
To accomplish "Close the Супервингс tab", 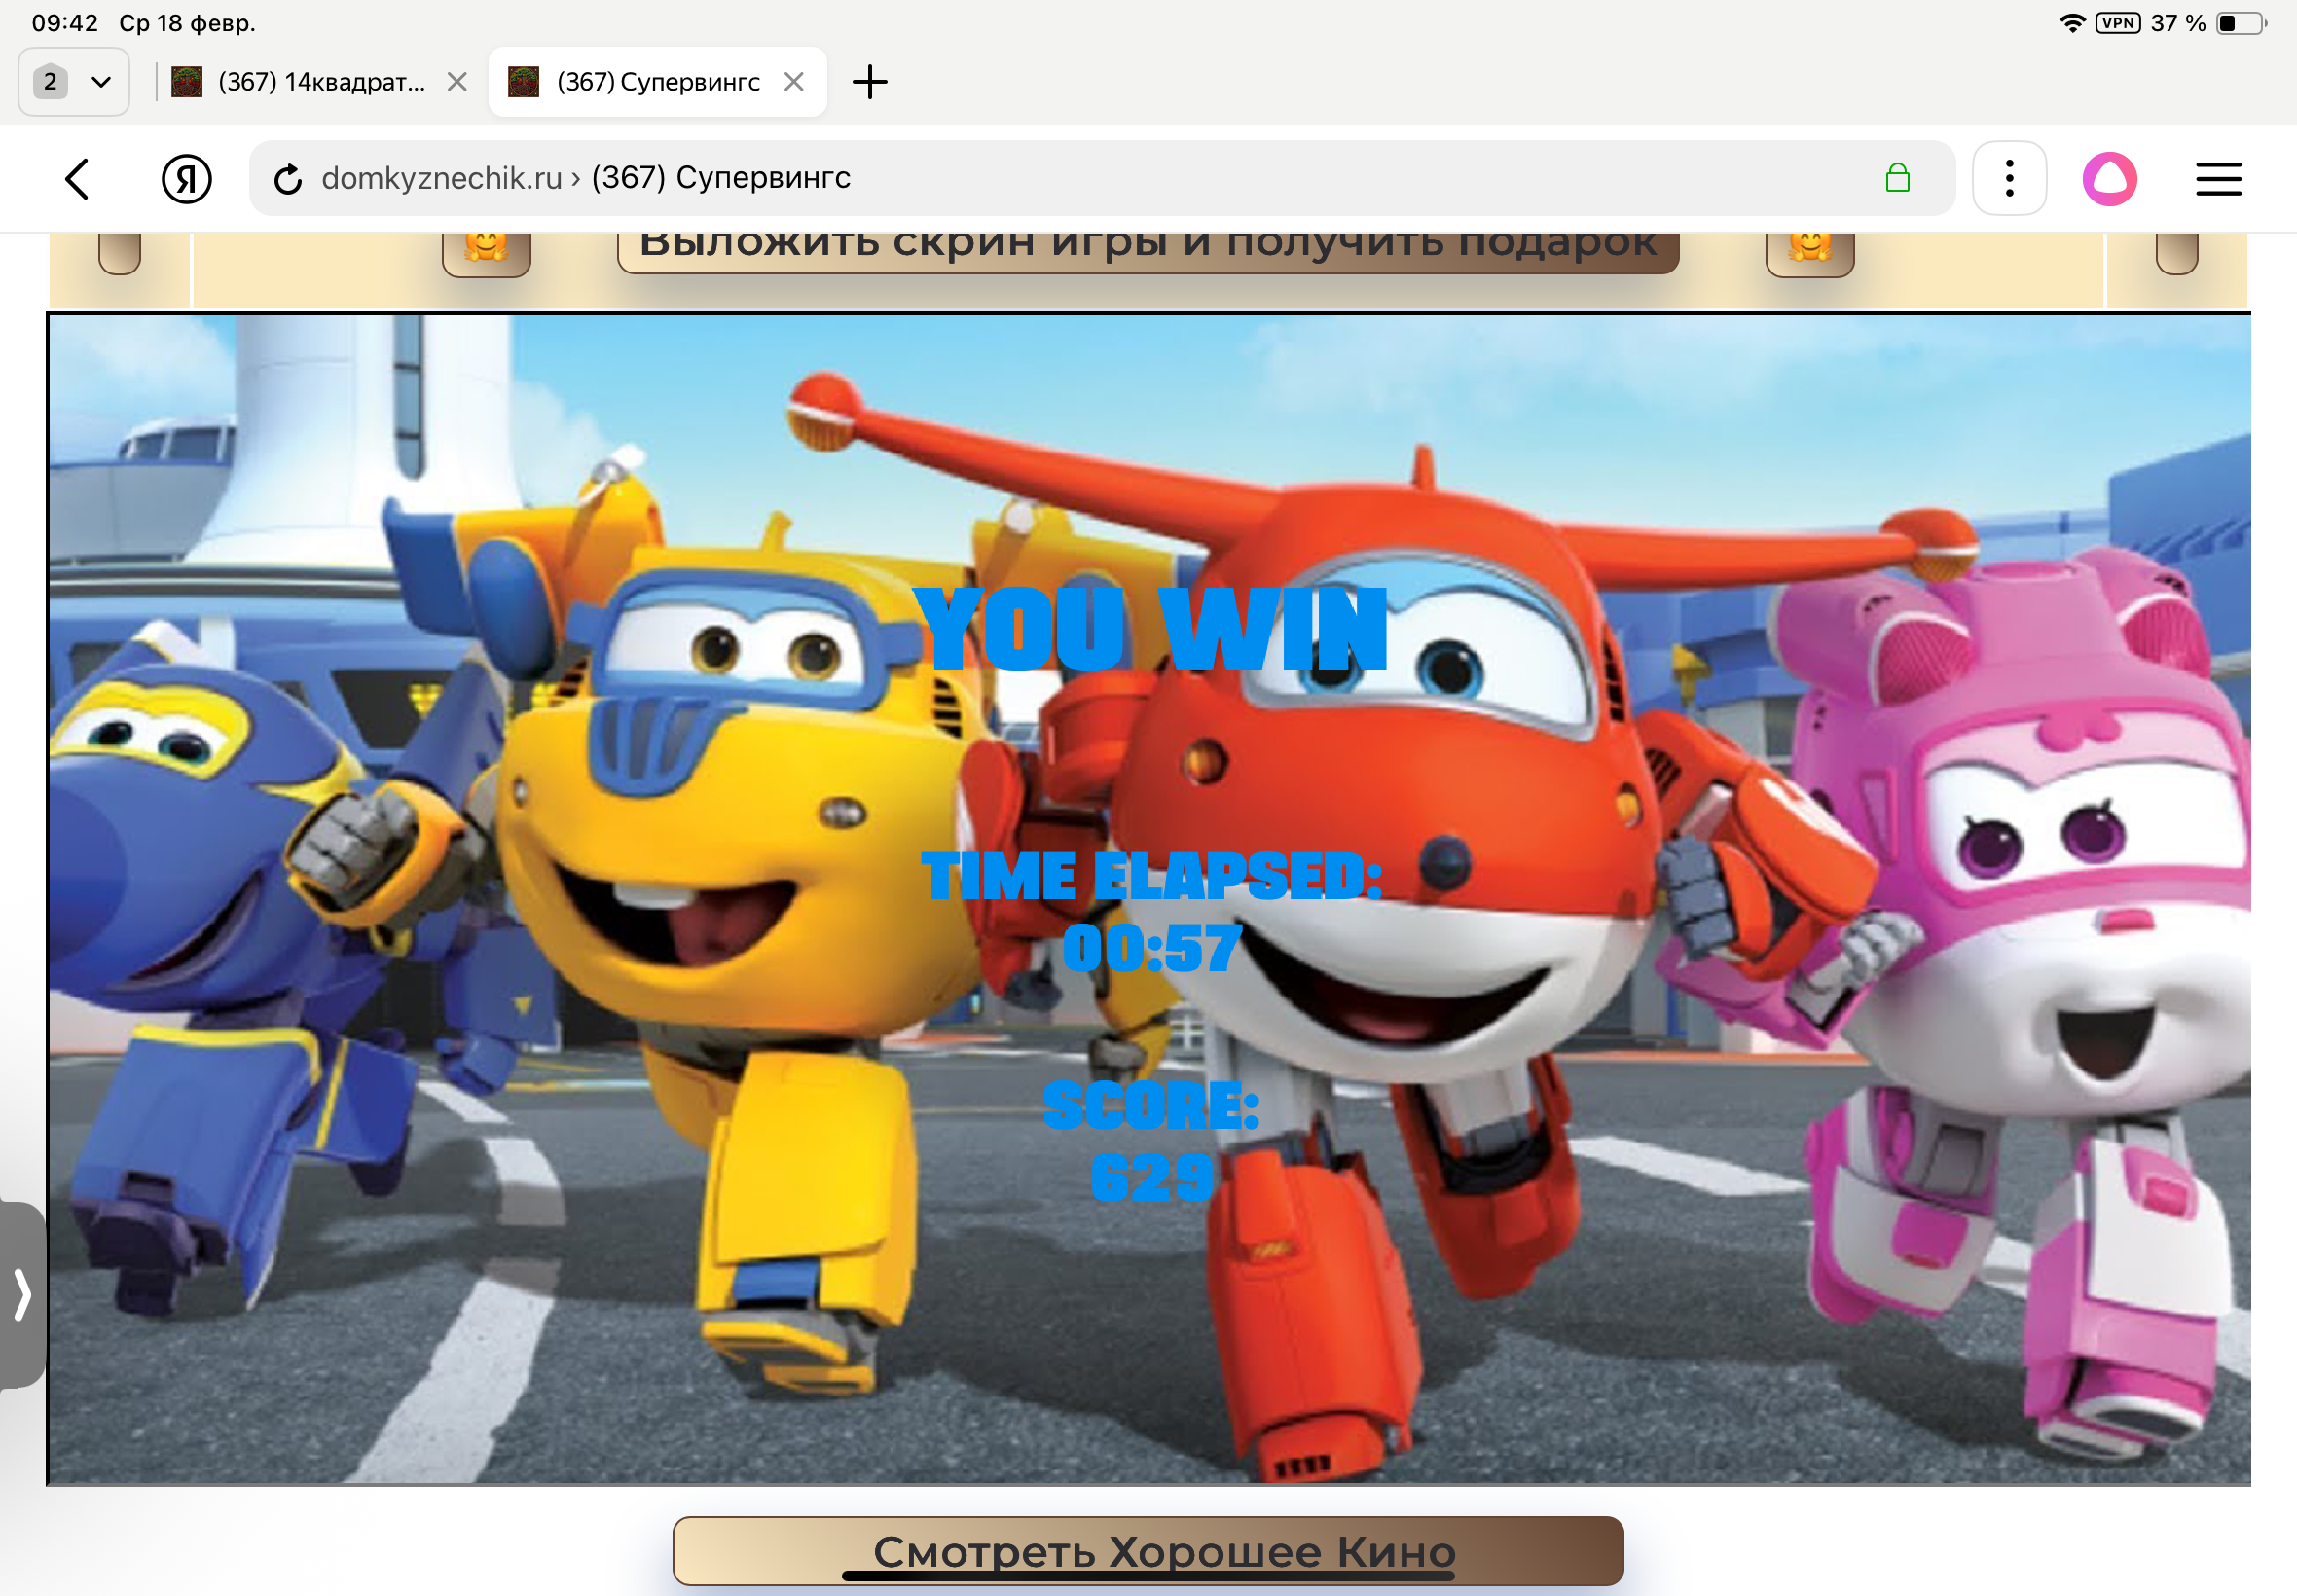I will point(794,82).
